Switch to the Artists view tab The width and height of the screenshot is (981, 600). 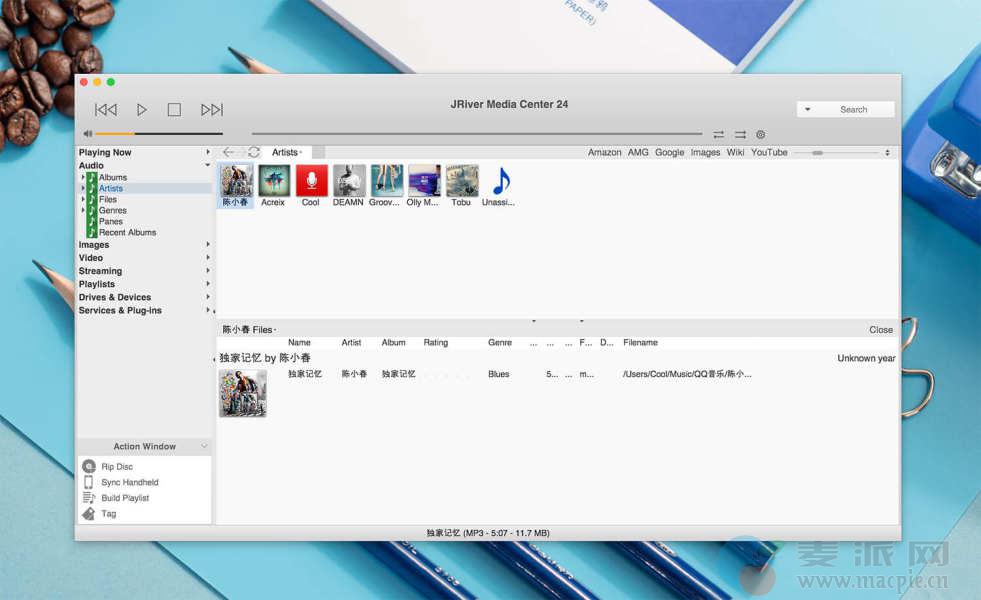click(286, 152)
